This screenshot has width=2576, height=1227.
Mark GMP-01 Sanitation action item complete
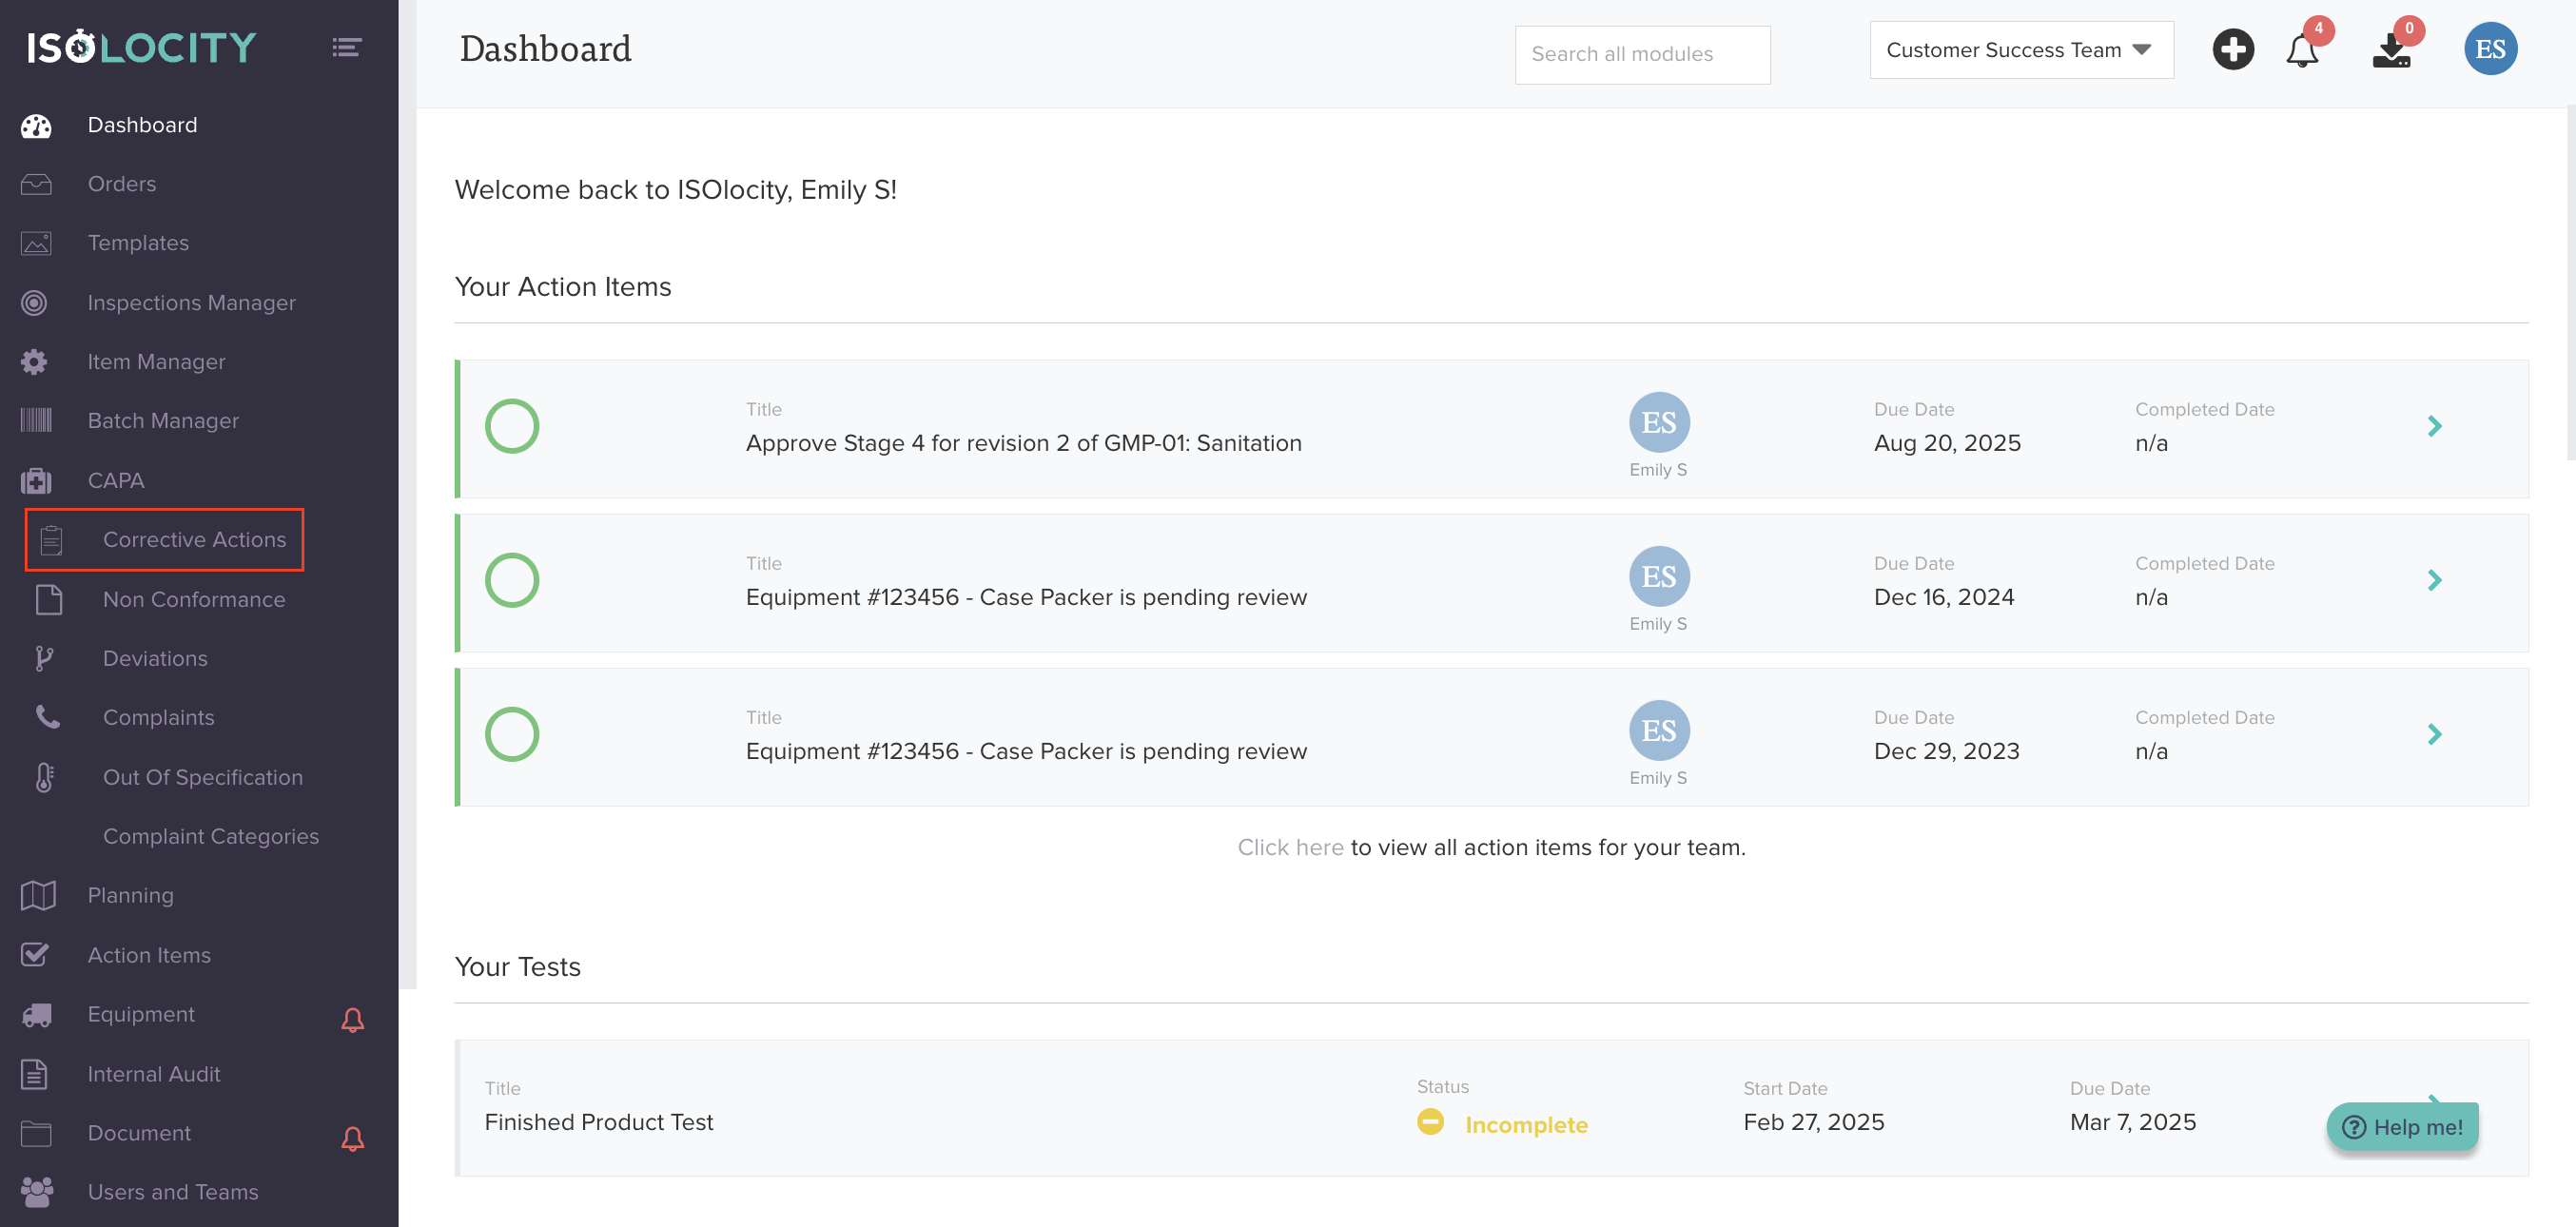512,427
